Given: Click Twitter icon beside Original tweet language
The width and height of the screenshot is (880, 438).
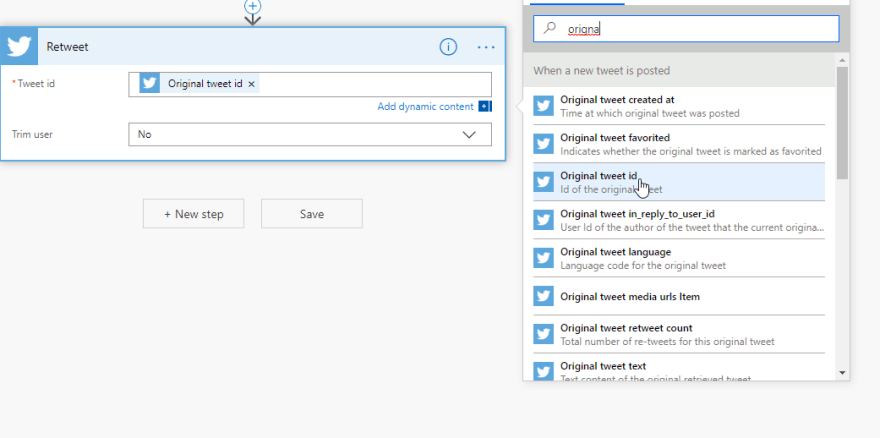Looking at the screenshot, I should point(543,258).
